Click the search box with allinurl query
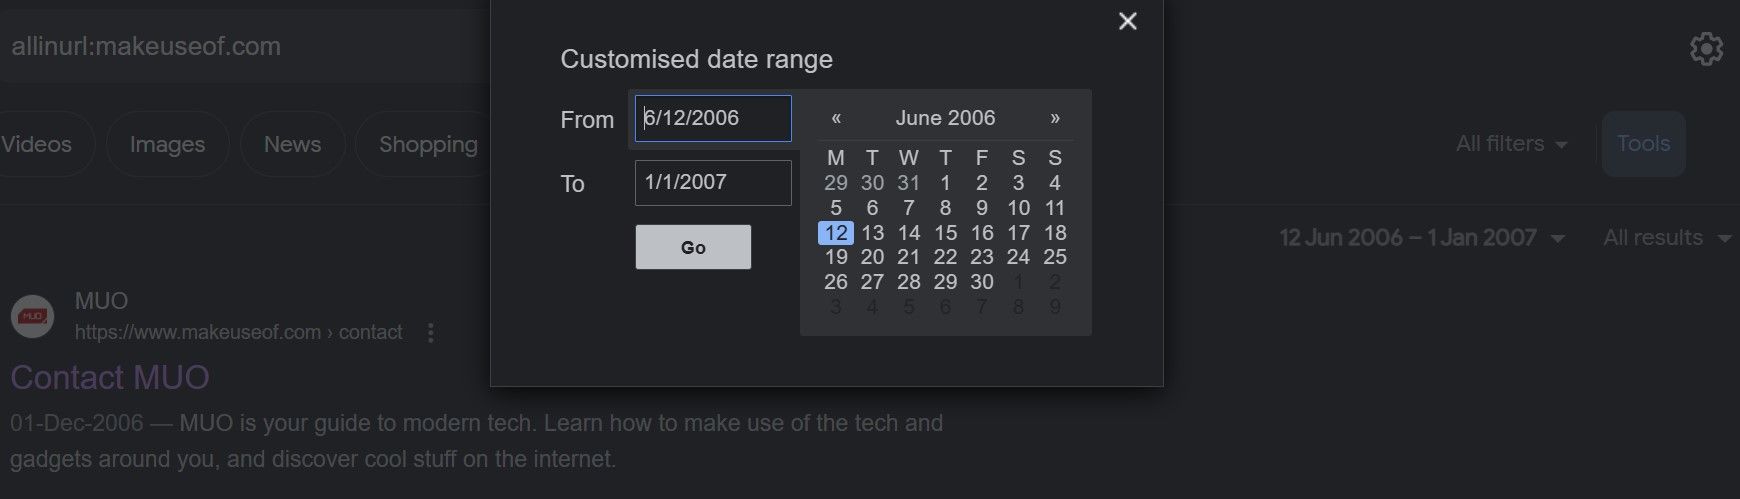 240,46
